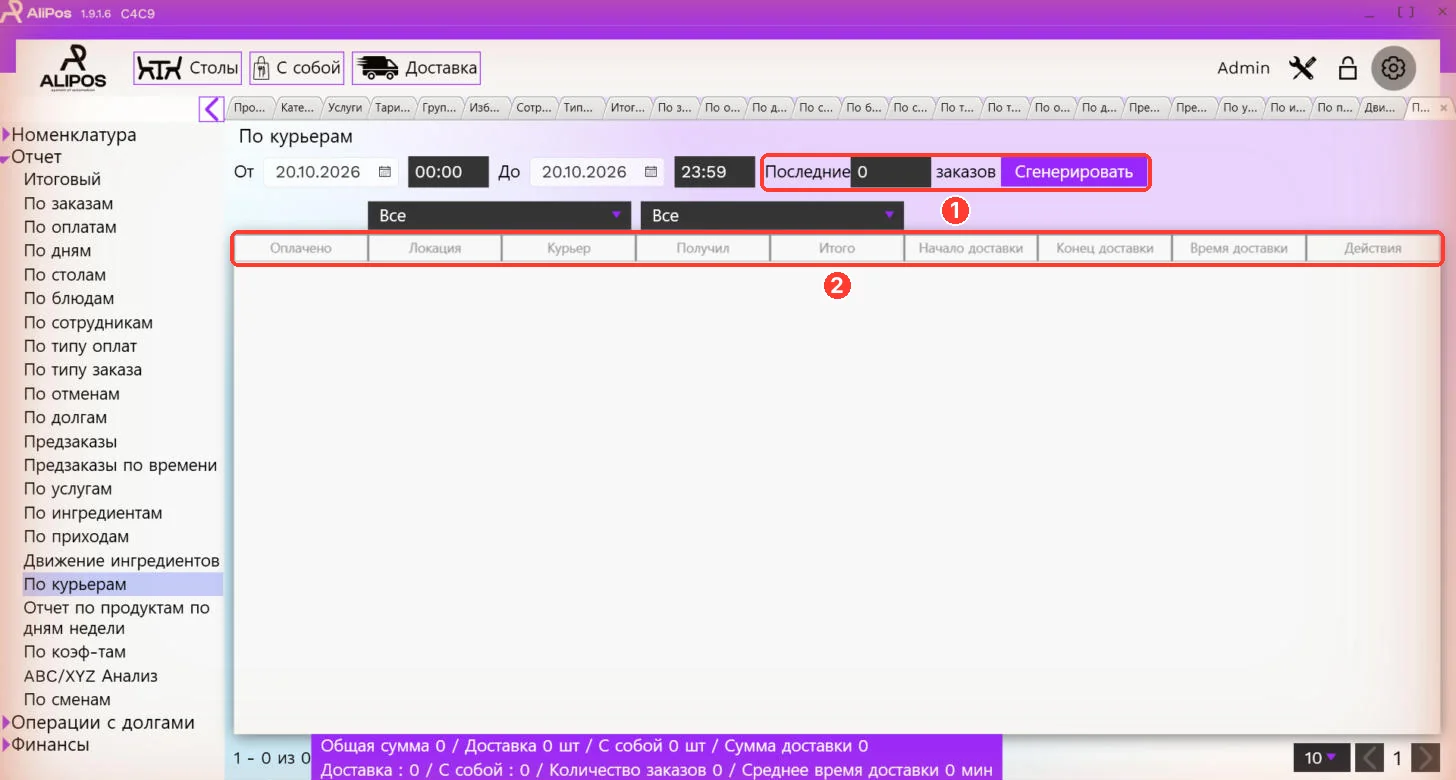Open Движение ингредиентов report

(122, 561)
